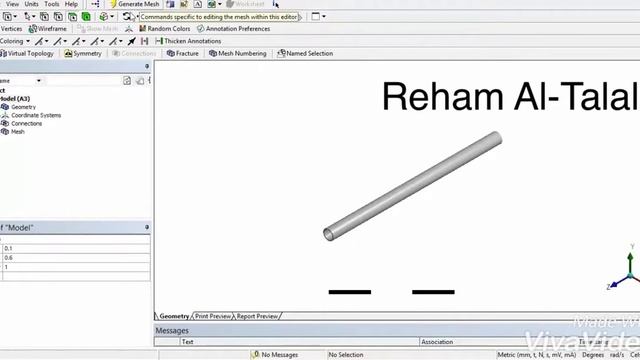Open the Edge Coloring dropdown
The width and height of the screenshot is (640, 360).
coord(15,41)
